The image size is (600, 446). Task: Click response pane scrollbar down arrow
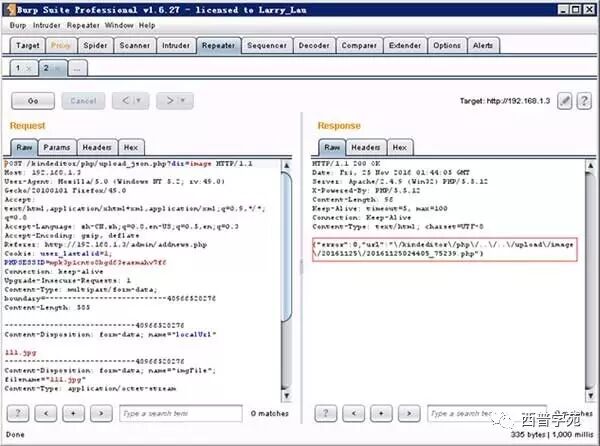(x=590, y=396)
